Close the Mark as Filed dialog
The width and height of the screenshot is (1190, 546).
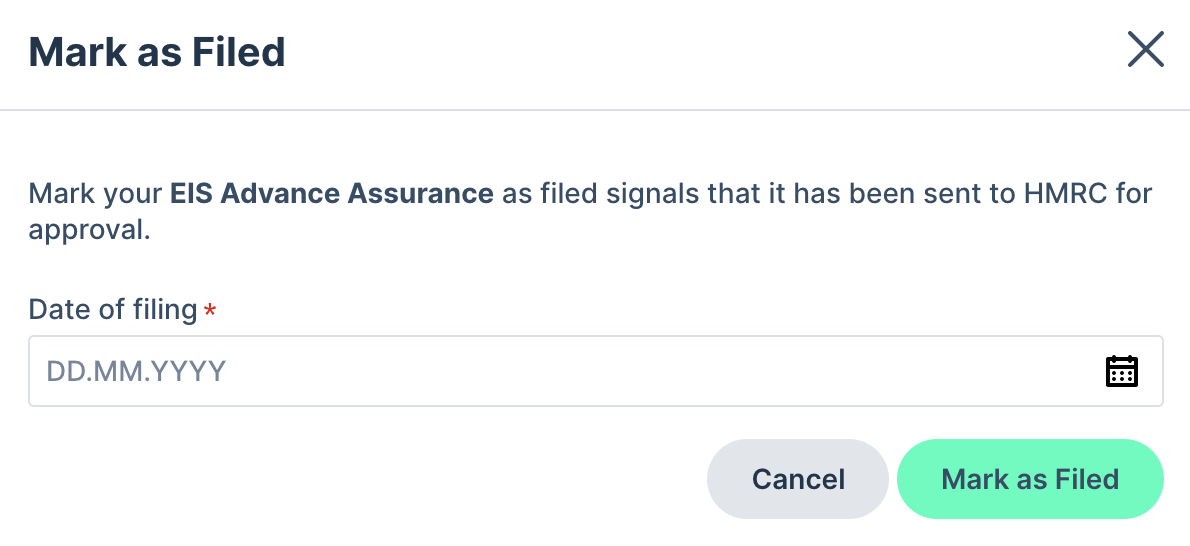[1145, 50]
